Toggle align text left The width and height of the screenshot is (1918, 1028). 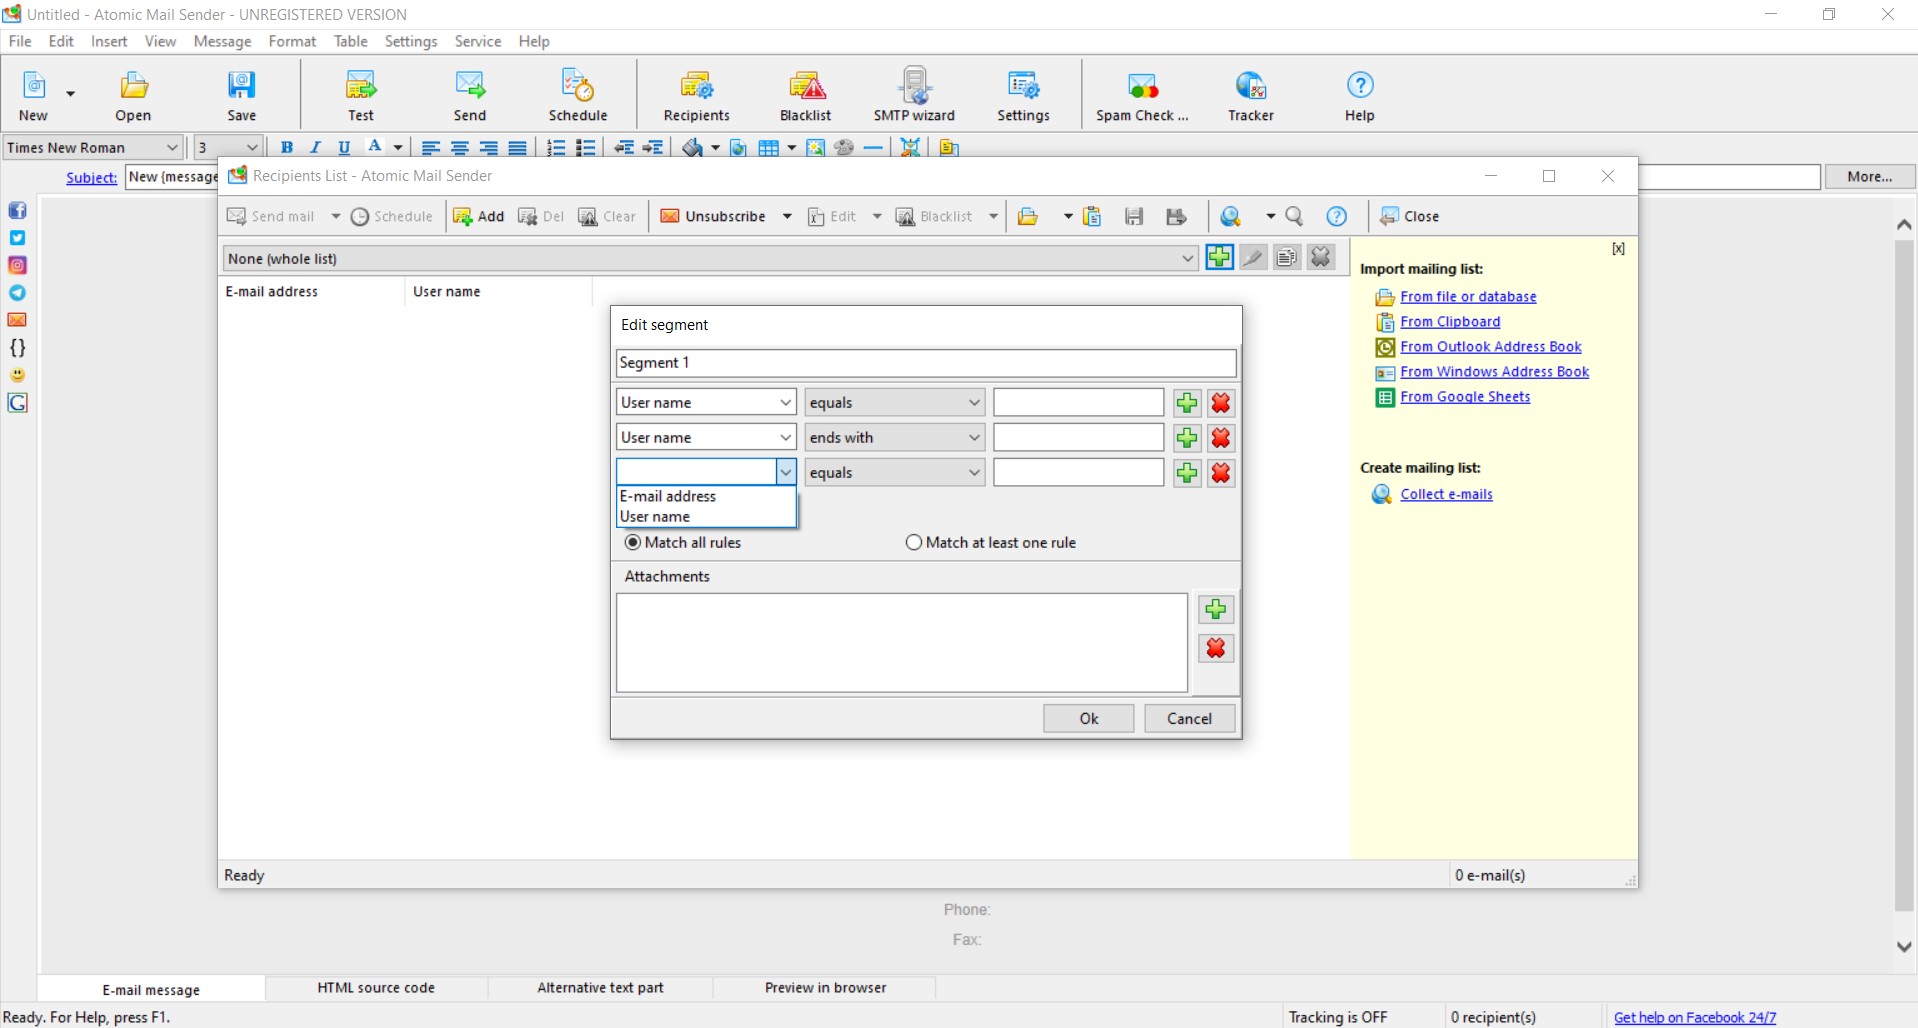431,147
